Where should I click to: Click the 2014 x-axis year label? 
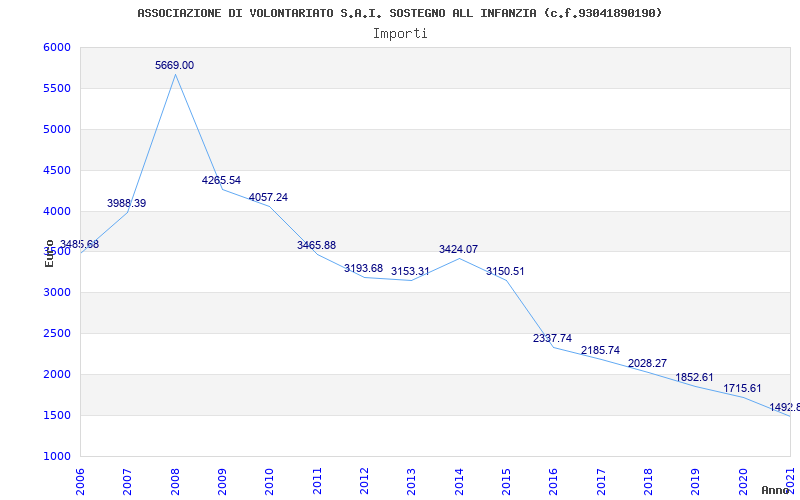point(459,482)
